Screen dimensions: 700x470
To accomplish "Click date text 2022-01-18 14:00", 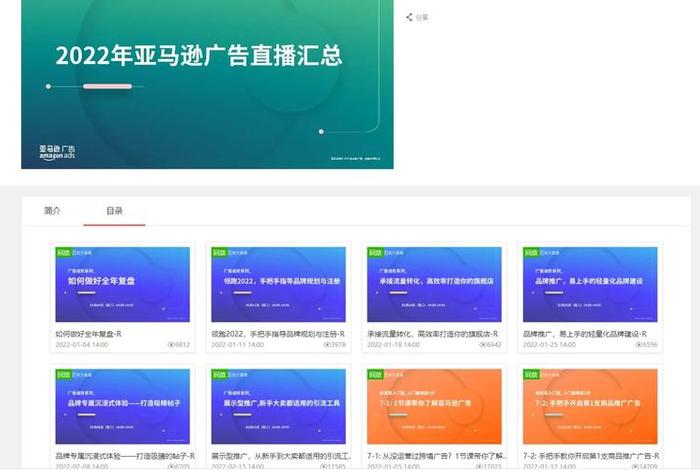I will coord(393,345).
